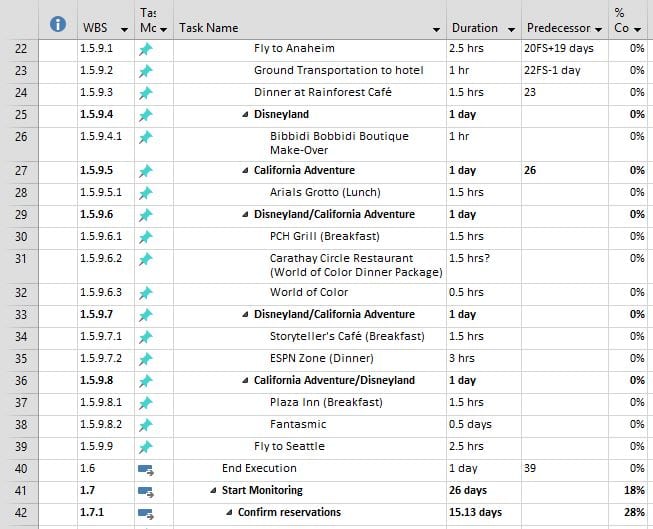
Task: Click the auto-scheduled icon for End Execution
Action: click(x=145, y=469)
